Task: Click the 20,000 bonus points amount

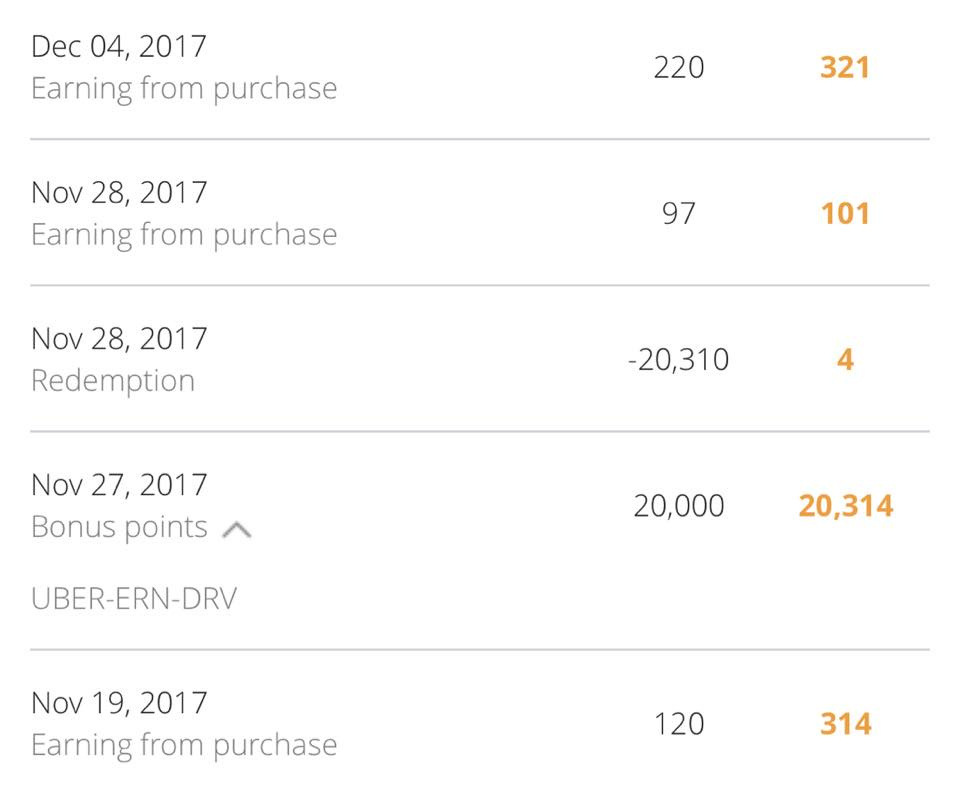Action: [678, 505]
